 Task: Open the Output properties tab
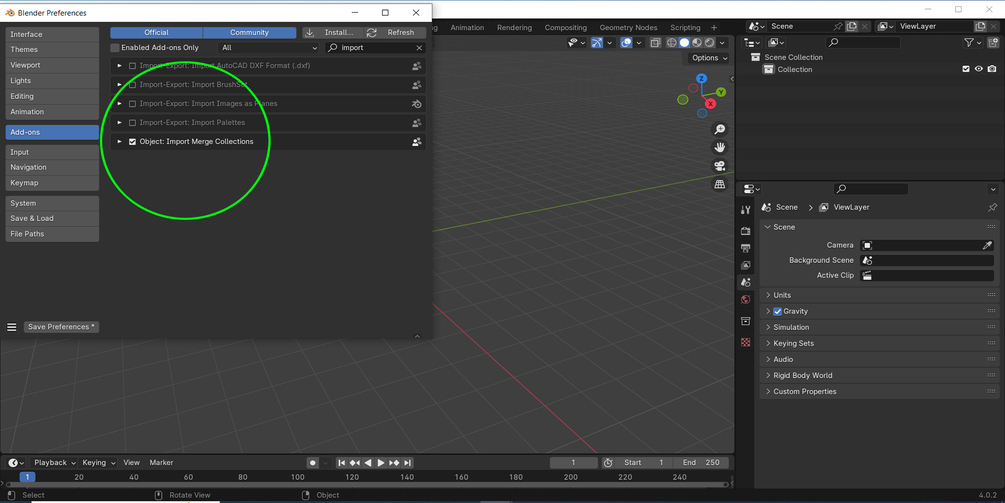point(745,248)
